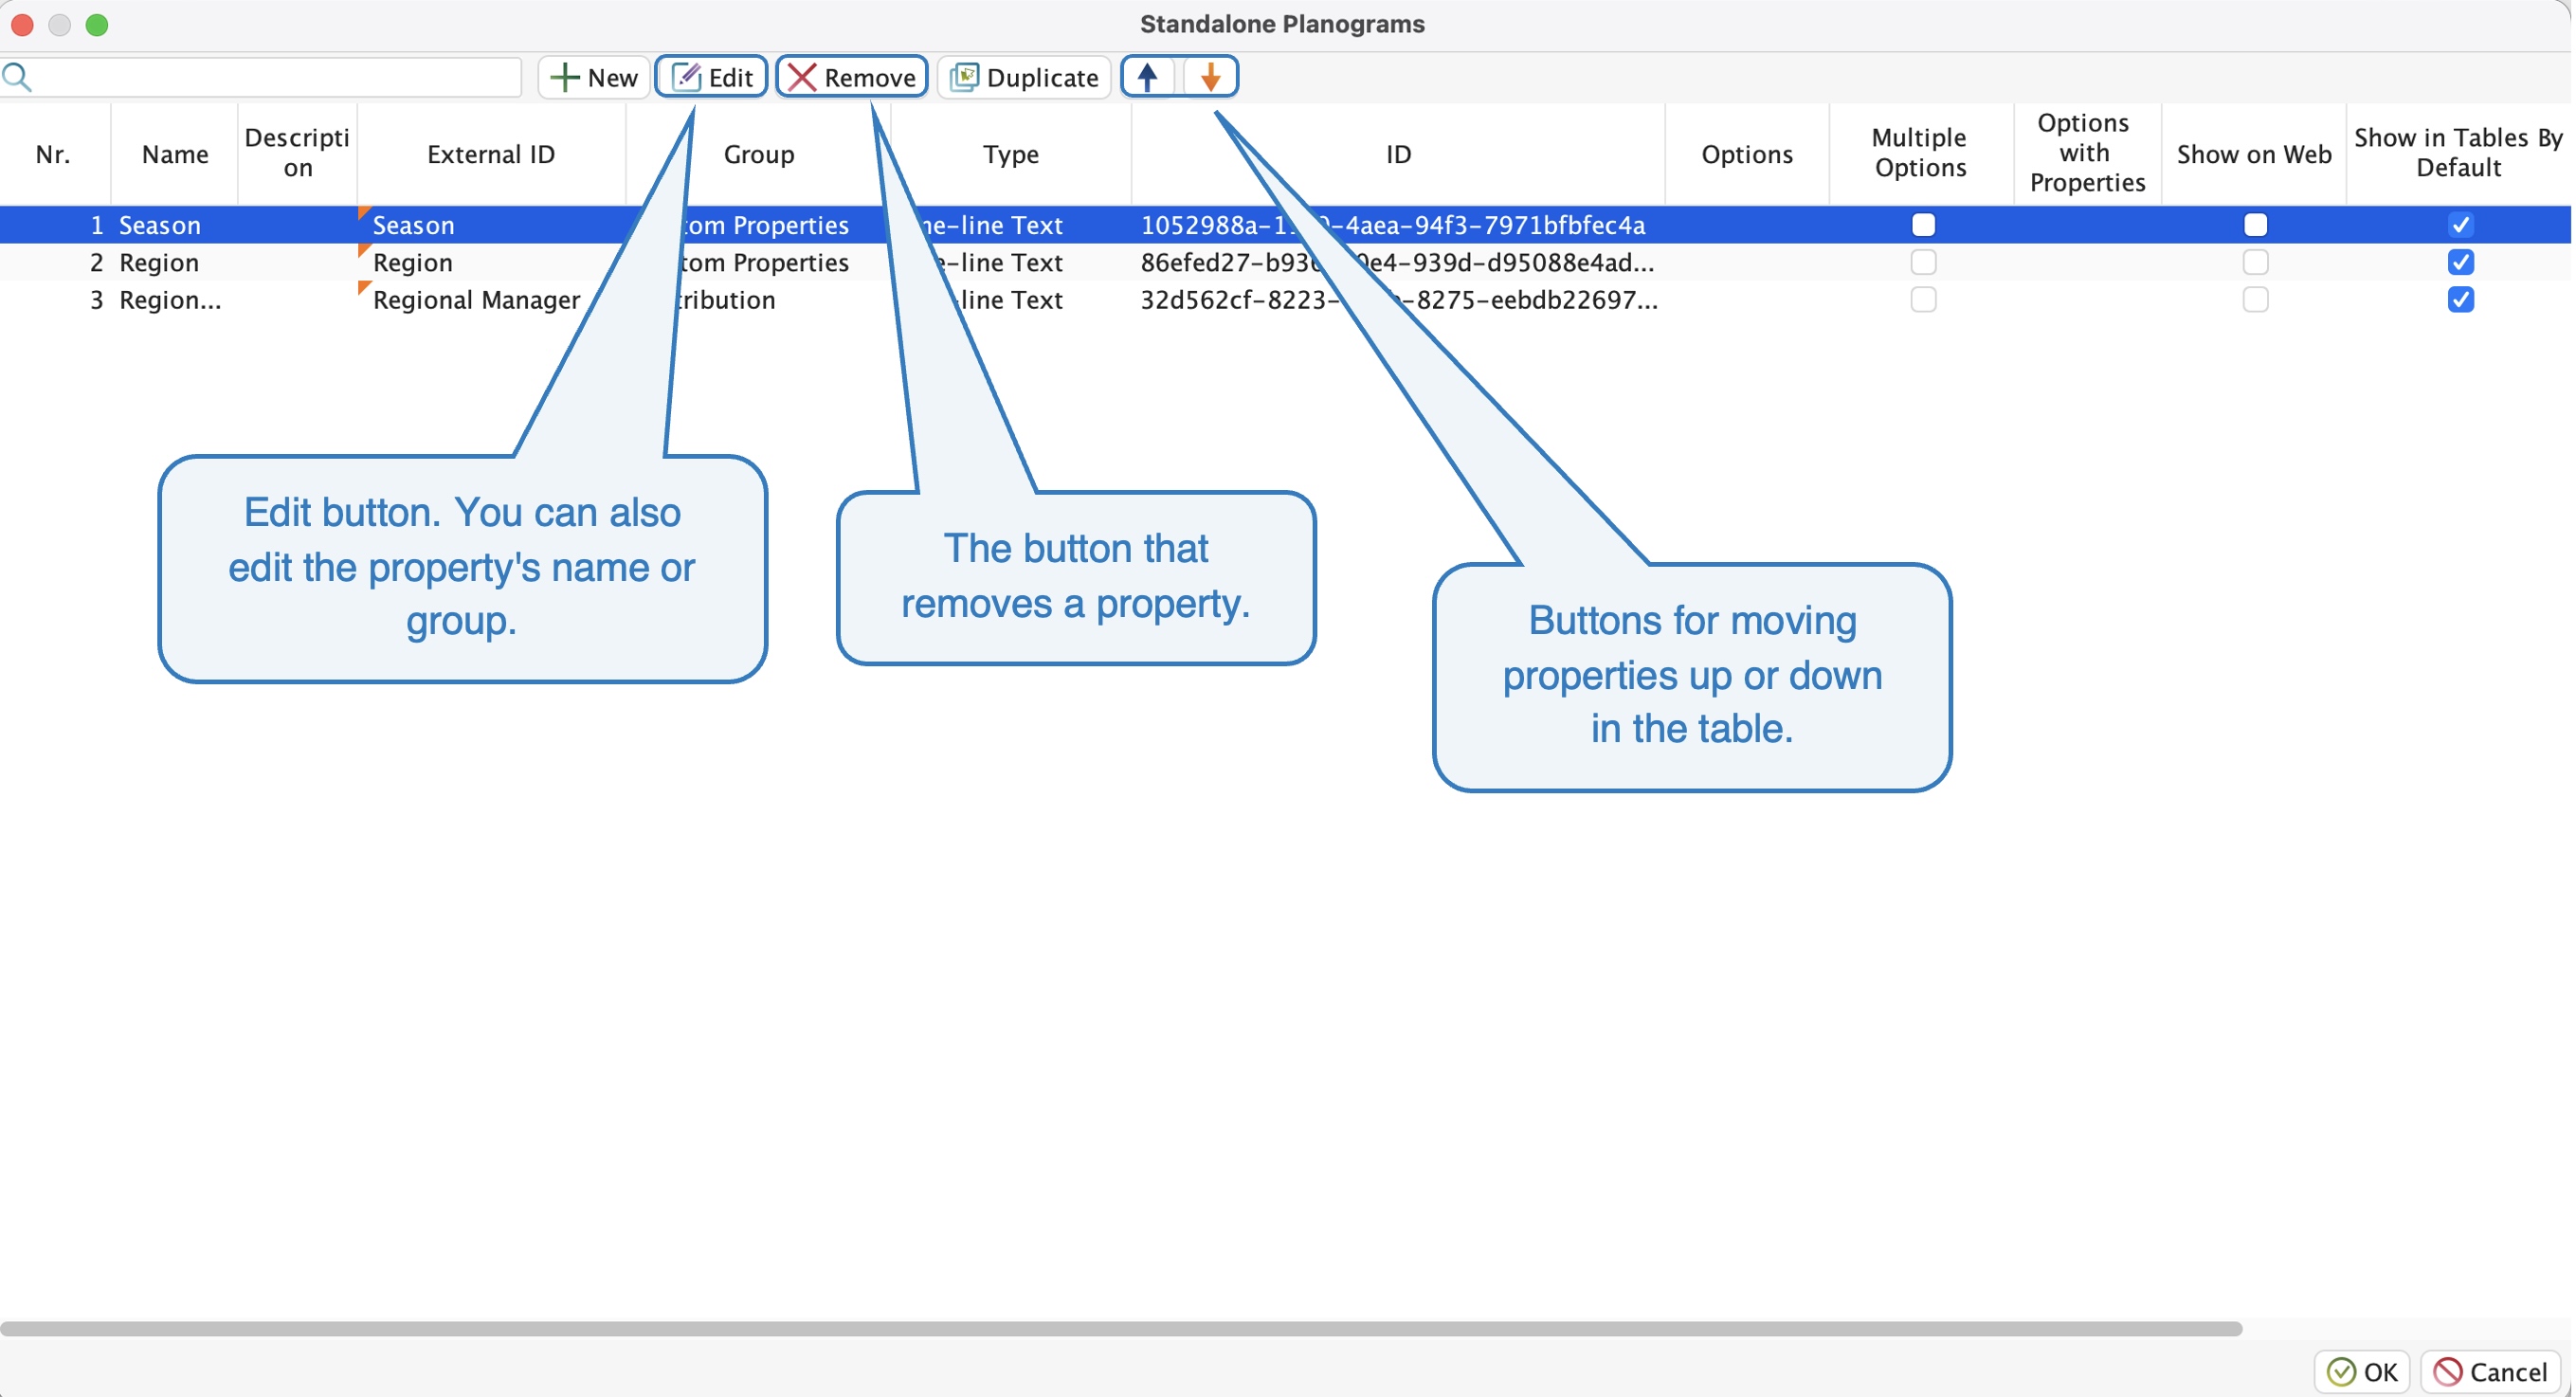Click the External ID cell 'Region'
The image size is (2576, 1397).
tap(491, 262)
